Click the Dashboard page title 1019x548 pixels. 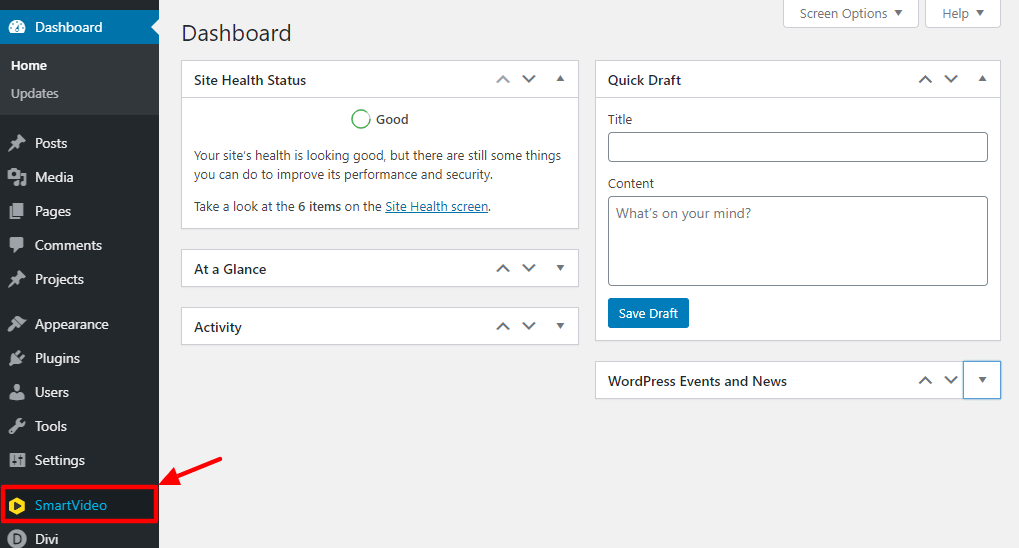[237, 33]
